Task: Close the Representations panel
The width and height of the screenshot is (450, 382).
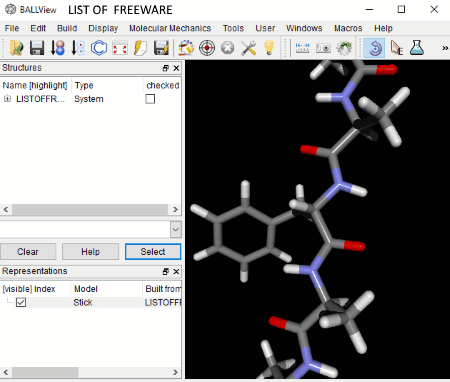Action: 176,272
